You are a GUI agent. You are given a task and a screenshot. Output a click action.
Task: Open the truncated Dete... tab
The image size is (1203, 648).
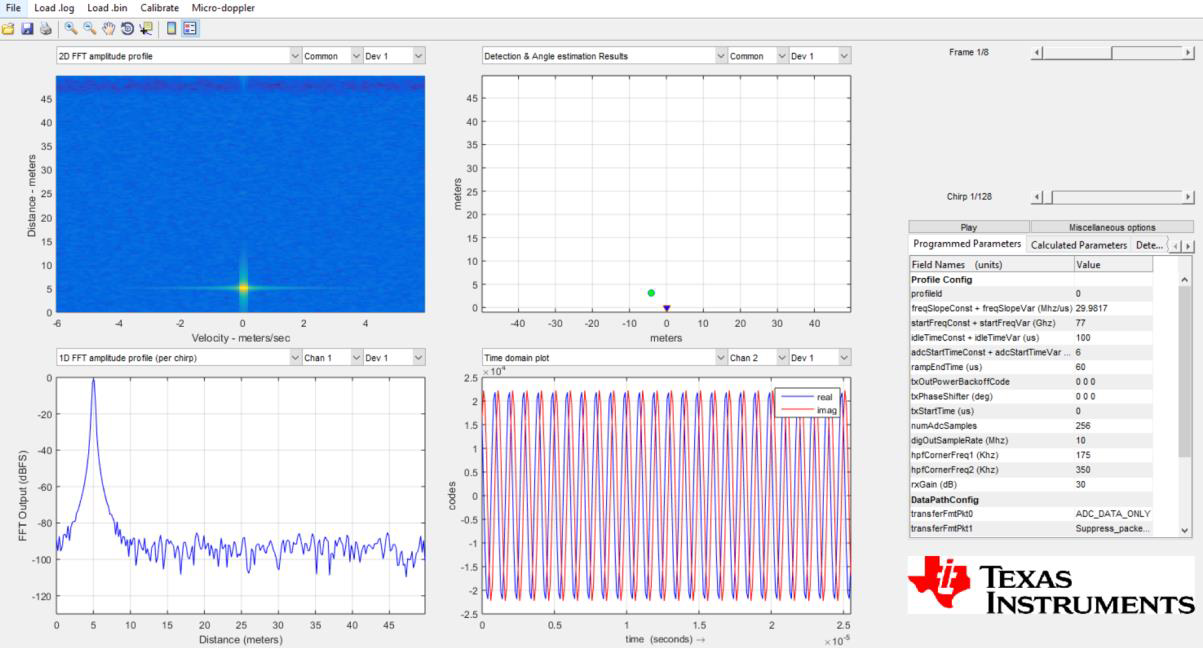coord(1149,244)
